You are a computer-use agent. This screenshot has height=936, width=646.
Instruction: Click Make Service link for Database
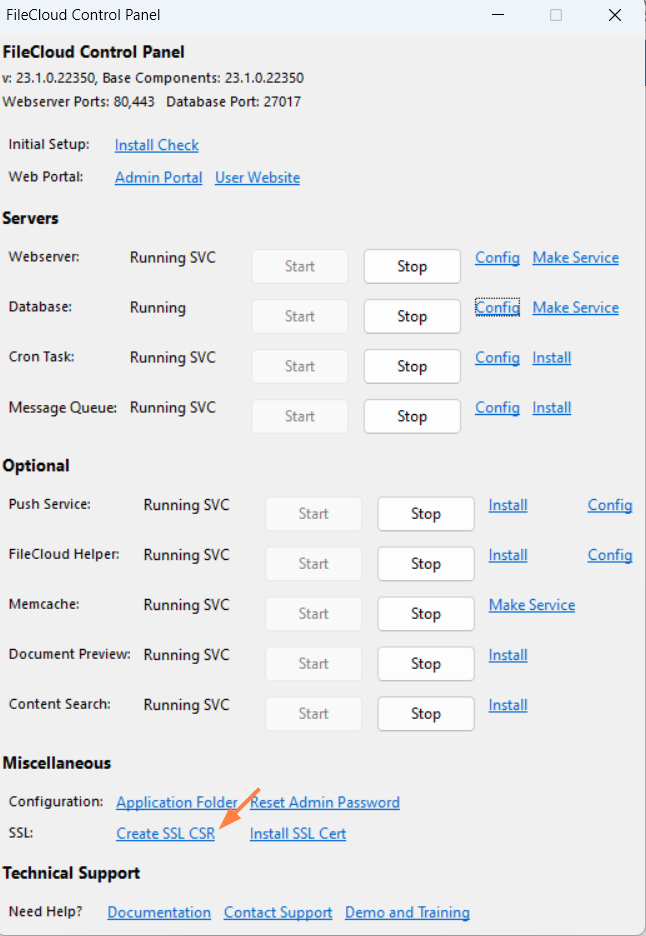coord(575,308)
